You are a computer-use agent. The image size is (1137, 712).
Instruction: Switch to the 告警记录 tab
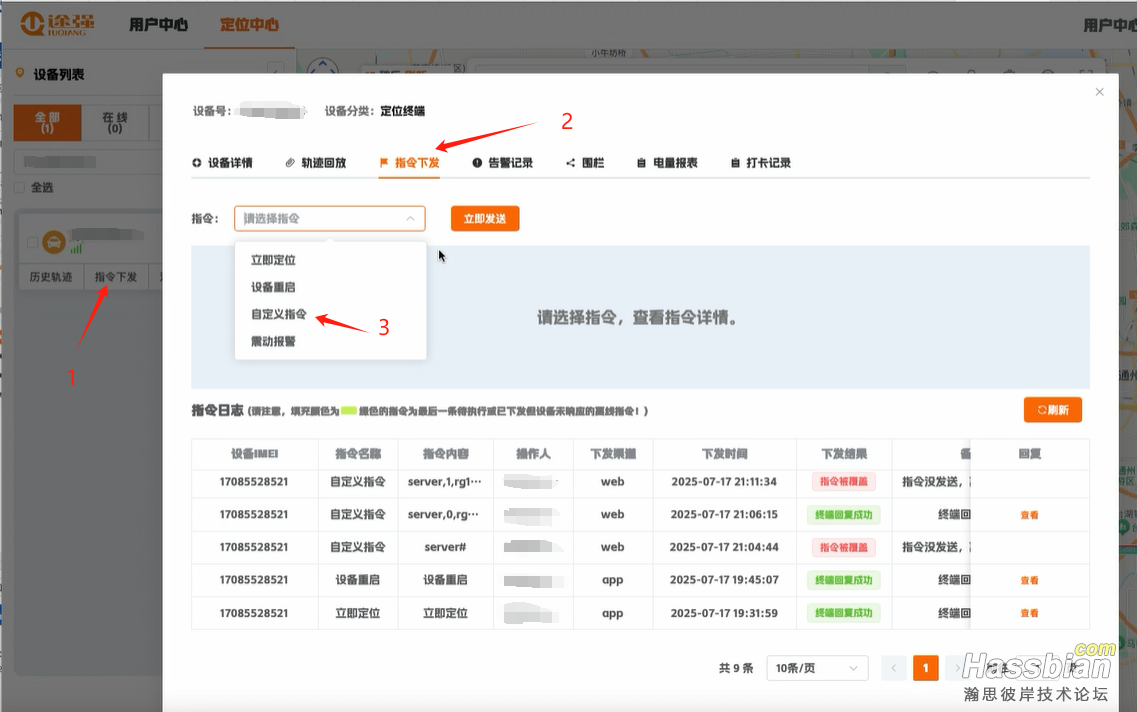tap(503, 163)
